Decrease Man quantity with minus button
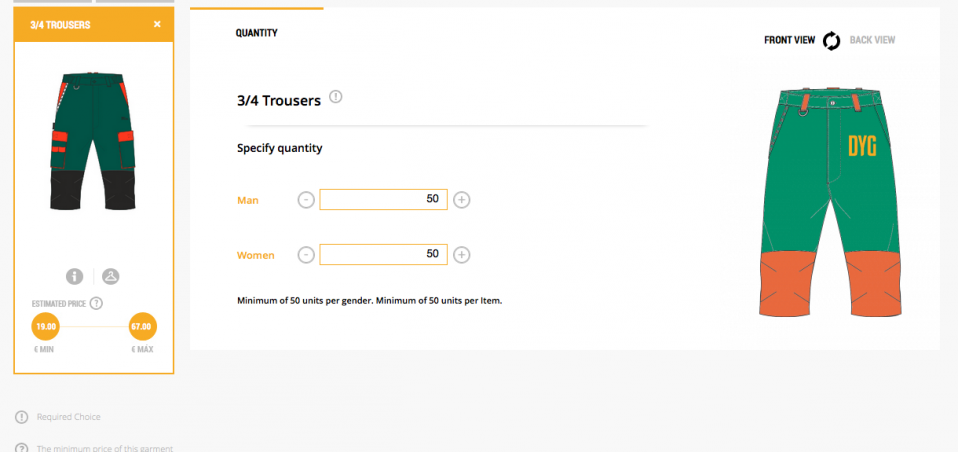This screenshot has height=452, width=958. tap(306, 200)
